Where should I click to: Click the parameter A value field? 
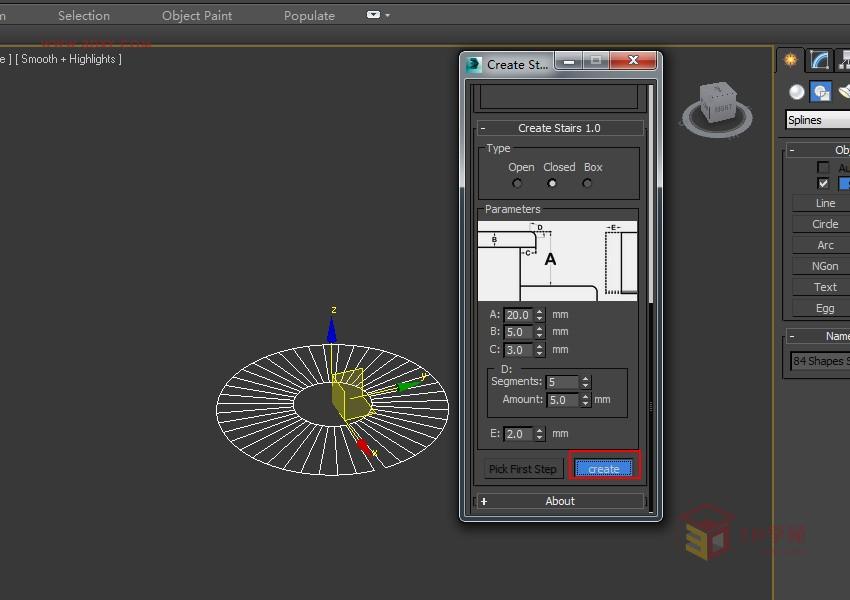[519, 315]
